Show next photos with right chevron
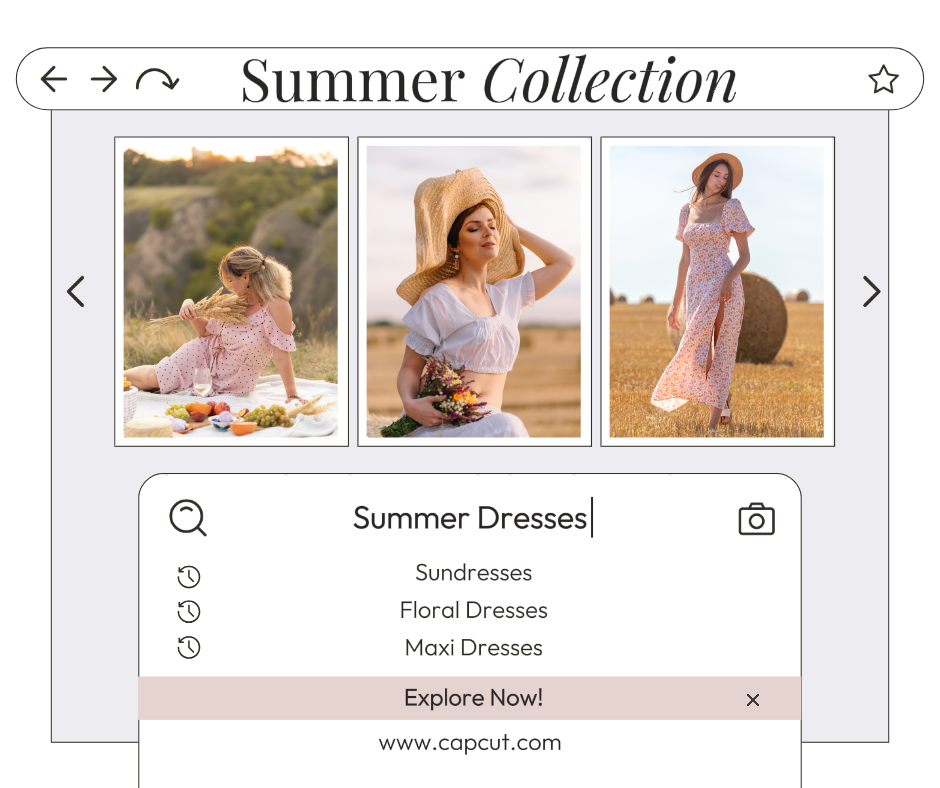 [x=871, y=292]
